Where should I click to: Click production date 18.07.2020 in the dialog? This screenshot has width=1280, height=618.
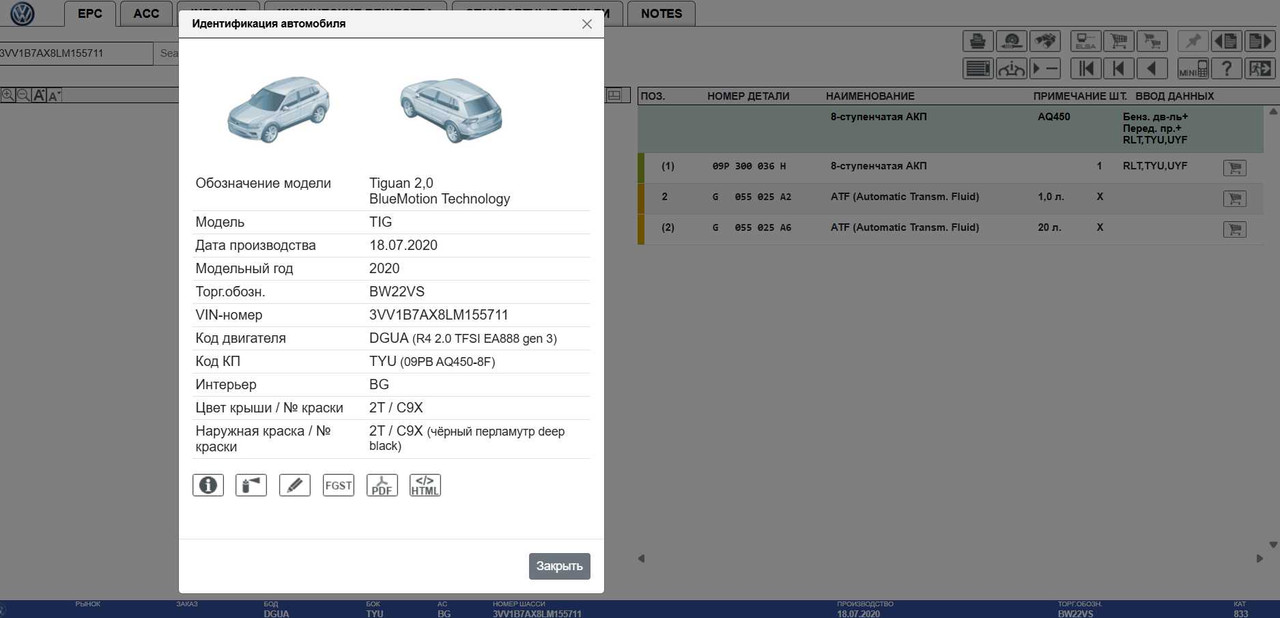pos(403,245)
